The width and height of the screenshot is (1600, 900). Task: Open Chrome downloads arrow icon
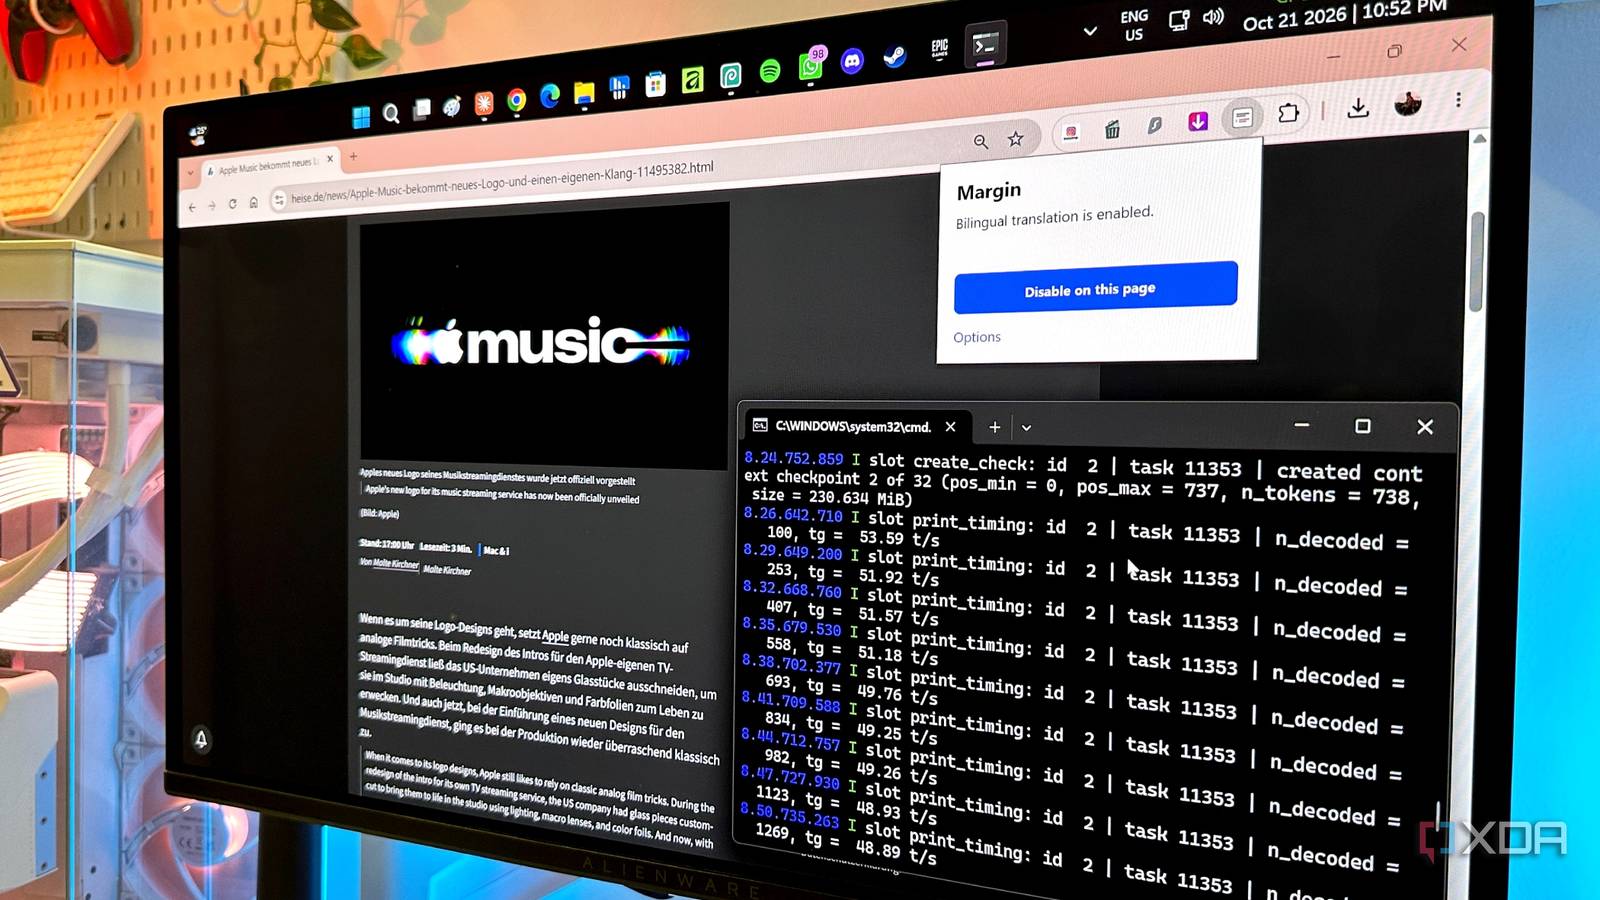[1358, 107]
